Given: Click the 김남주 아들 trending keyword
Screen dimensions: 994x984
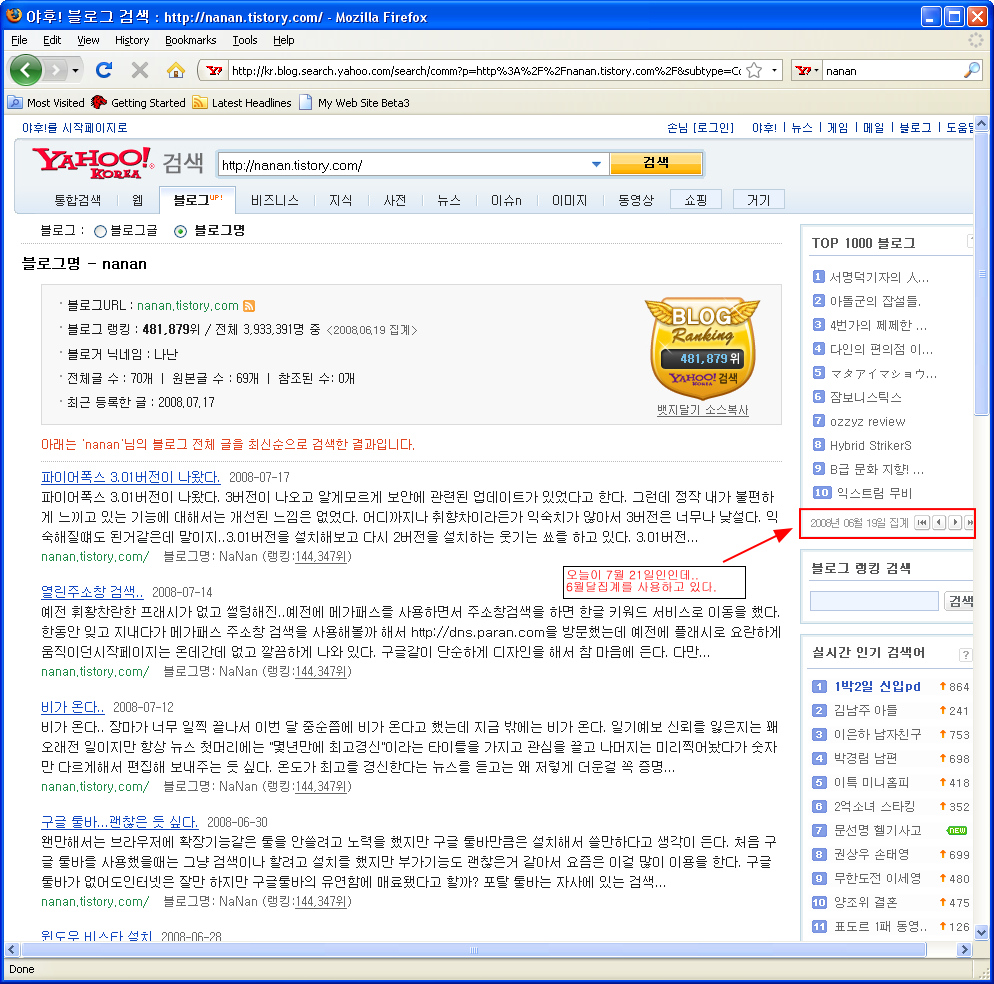Looking at the screenshot, I should click(865, 711).
